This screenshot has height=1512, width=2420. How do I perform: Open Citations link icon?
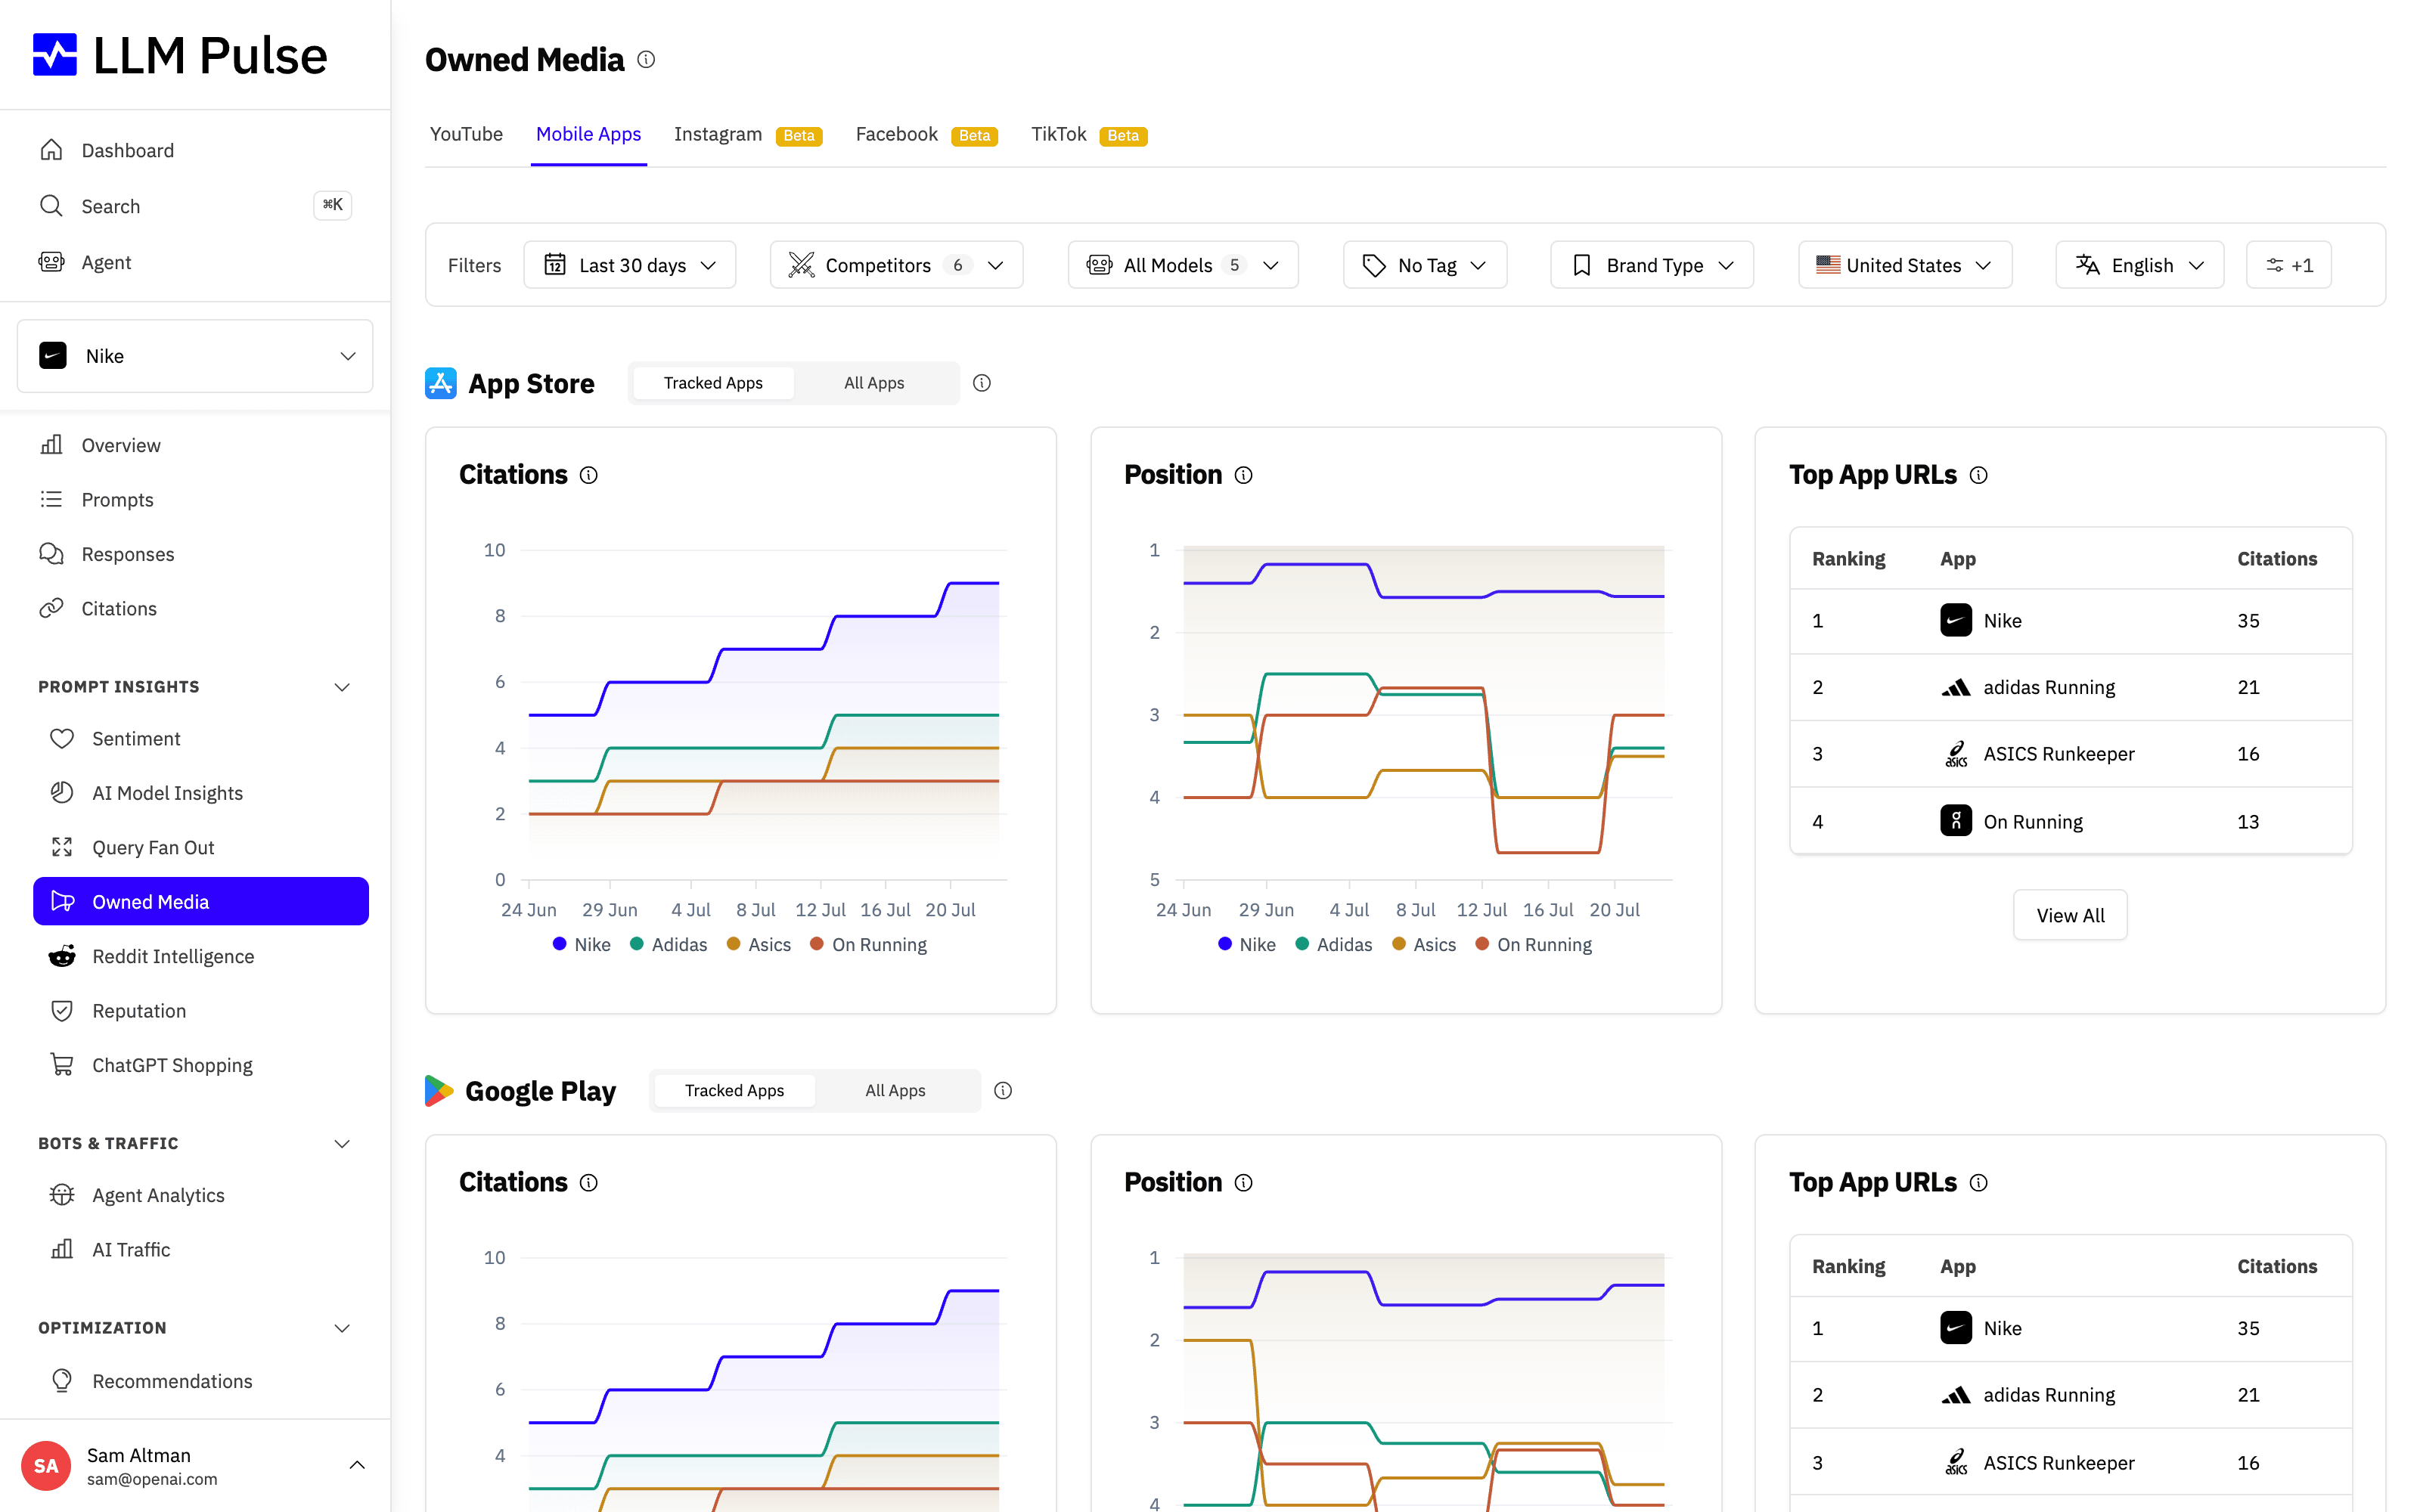click(51, 608)
